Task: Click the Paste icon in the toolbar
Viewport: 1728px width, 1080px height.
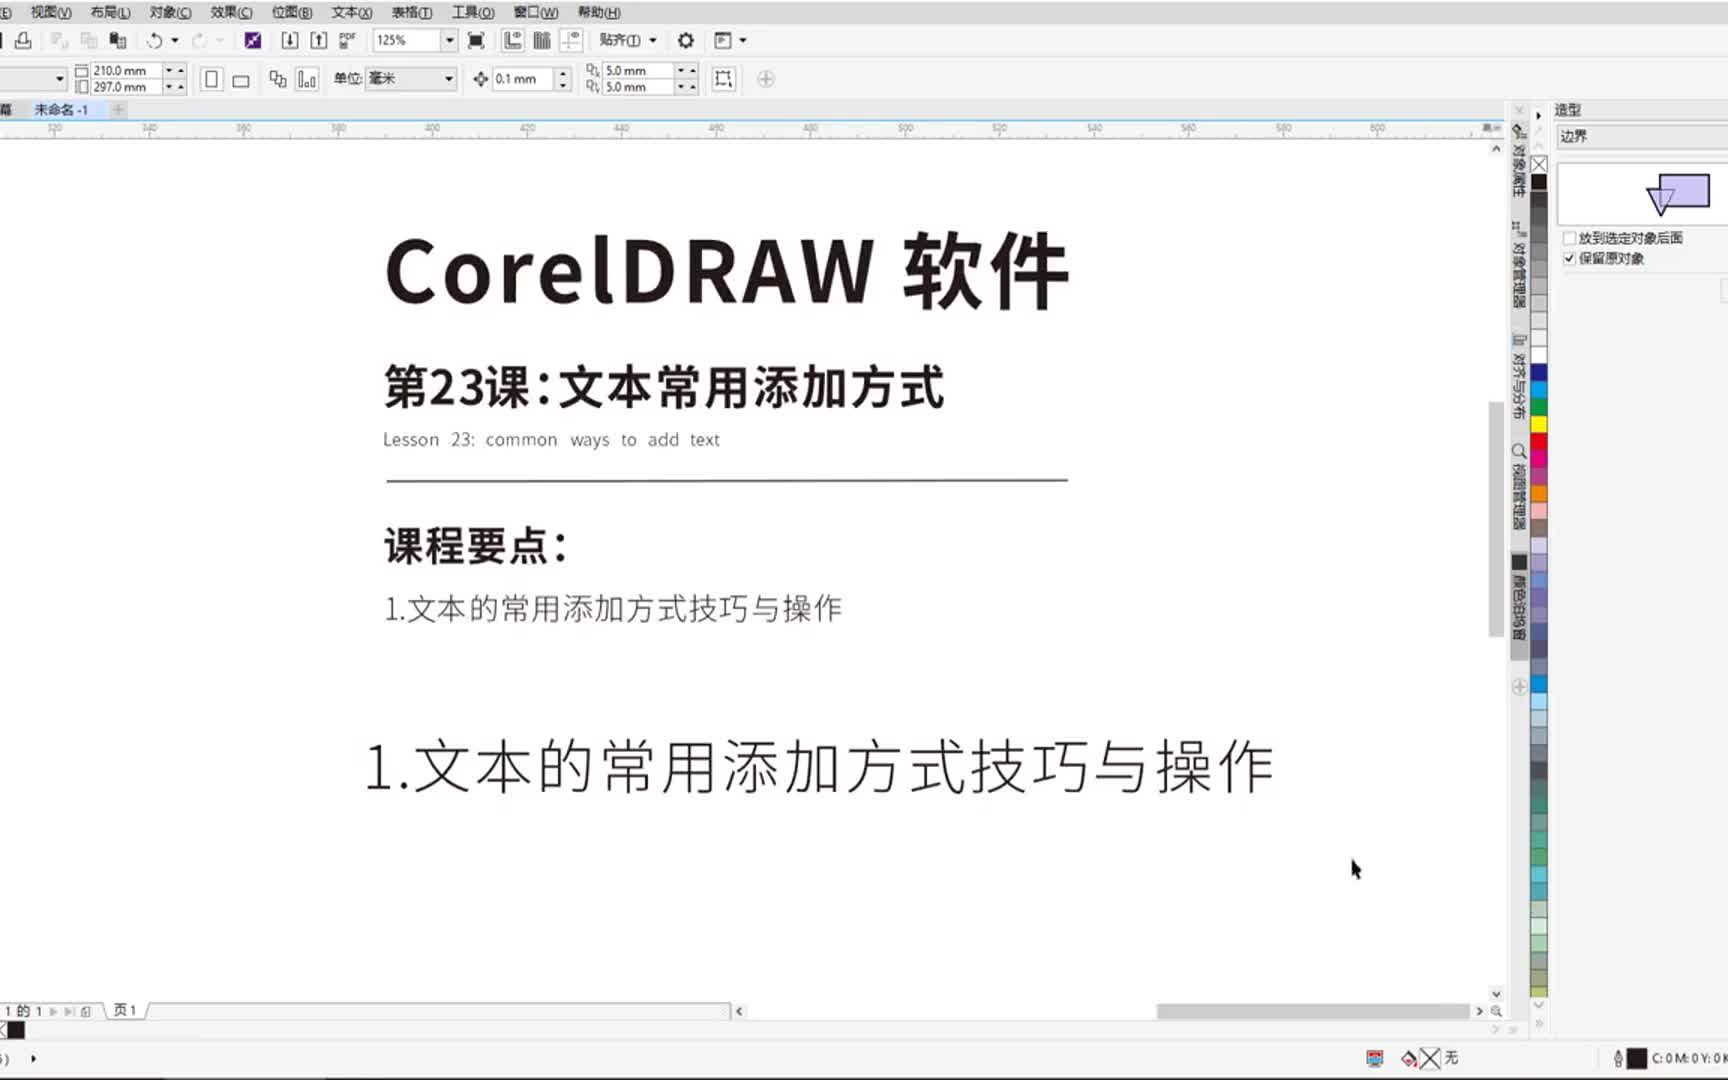Action: coord(118,40)
